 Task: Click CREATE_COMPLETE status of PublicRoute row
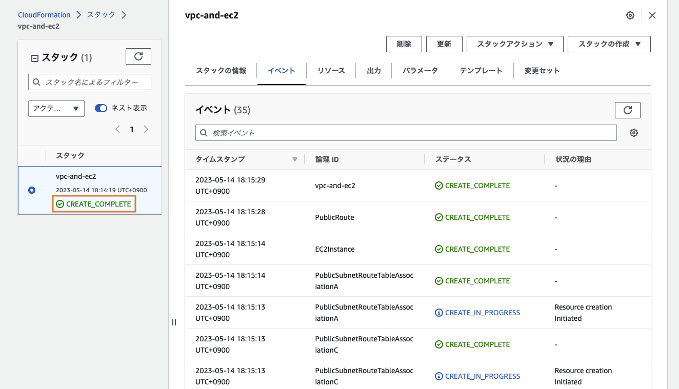[x=472, y=217]
